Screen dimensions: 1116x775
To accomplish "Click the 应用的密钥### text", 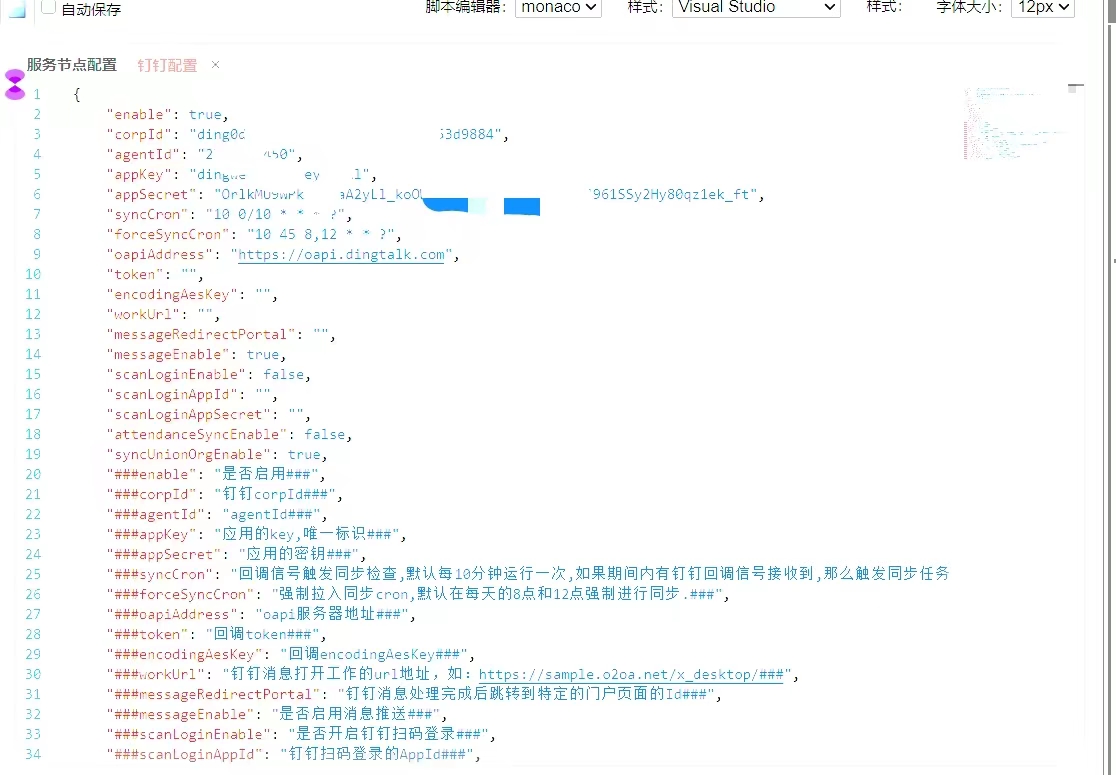I will 298,554.
